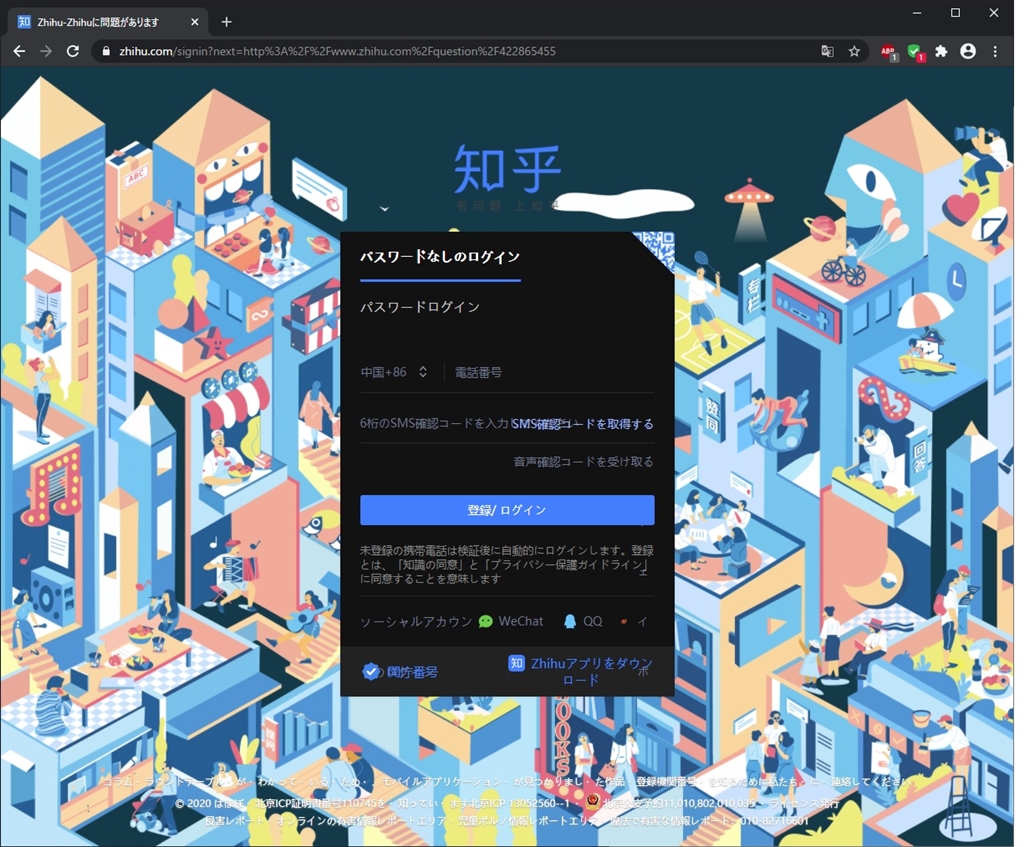
Task: Click the address bar URL
Action: (x=337, y=51)
